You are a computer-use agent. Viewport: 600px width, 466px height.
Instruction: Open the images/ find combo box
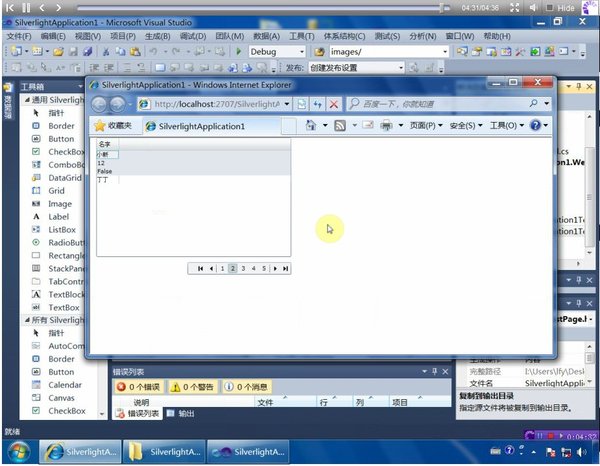click(388, 52)
